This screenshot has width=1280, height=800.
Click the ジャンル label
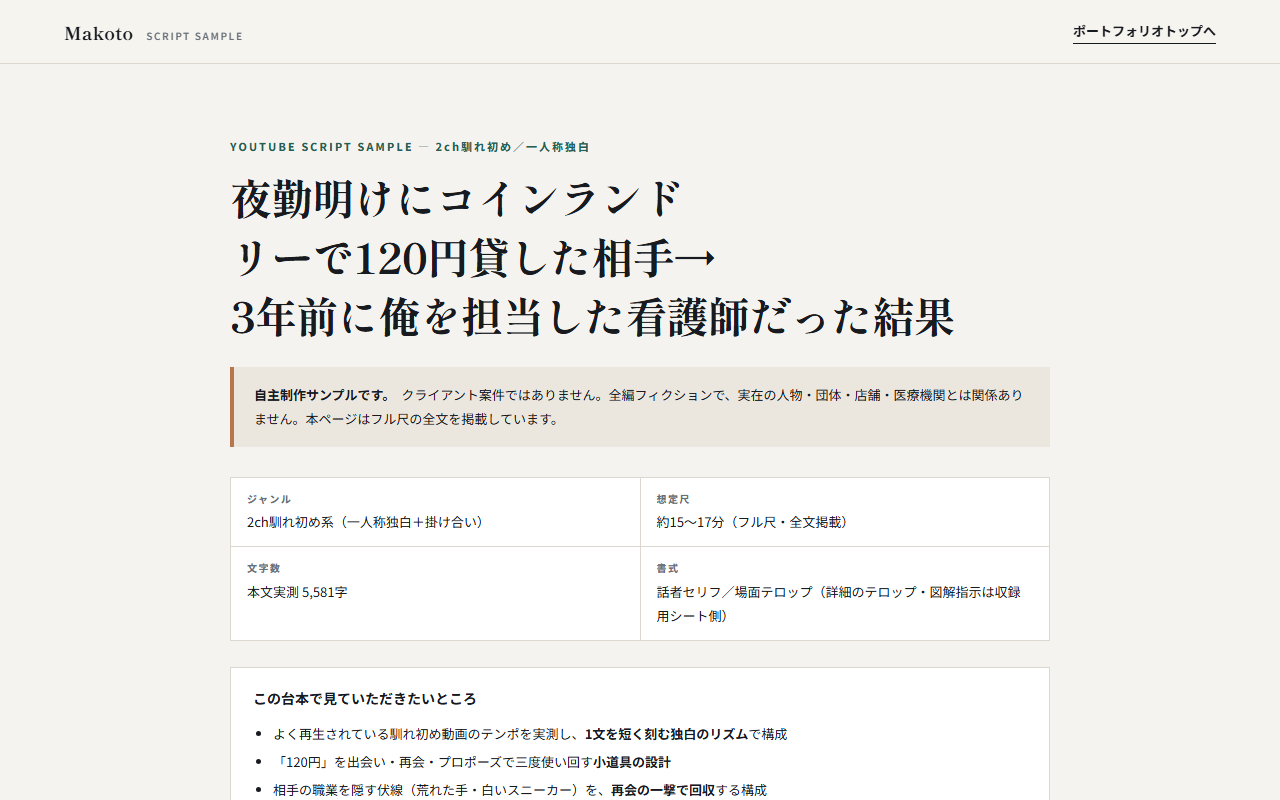pos(269,499)
